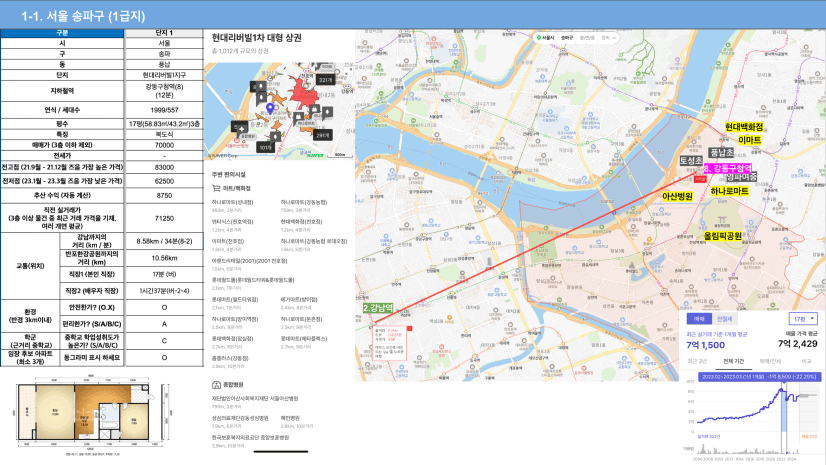
Task: Open the apartment floor plan thumbnail
Action: tap(93, 415)
